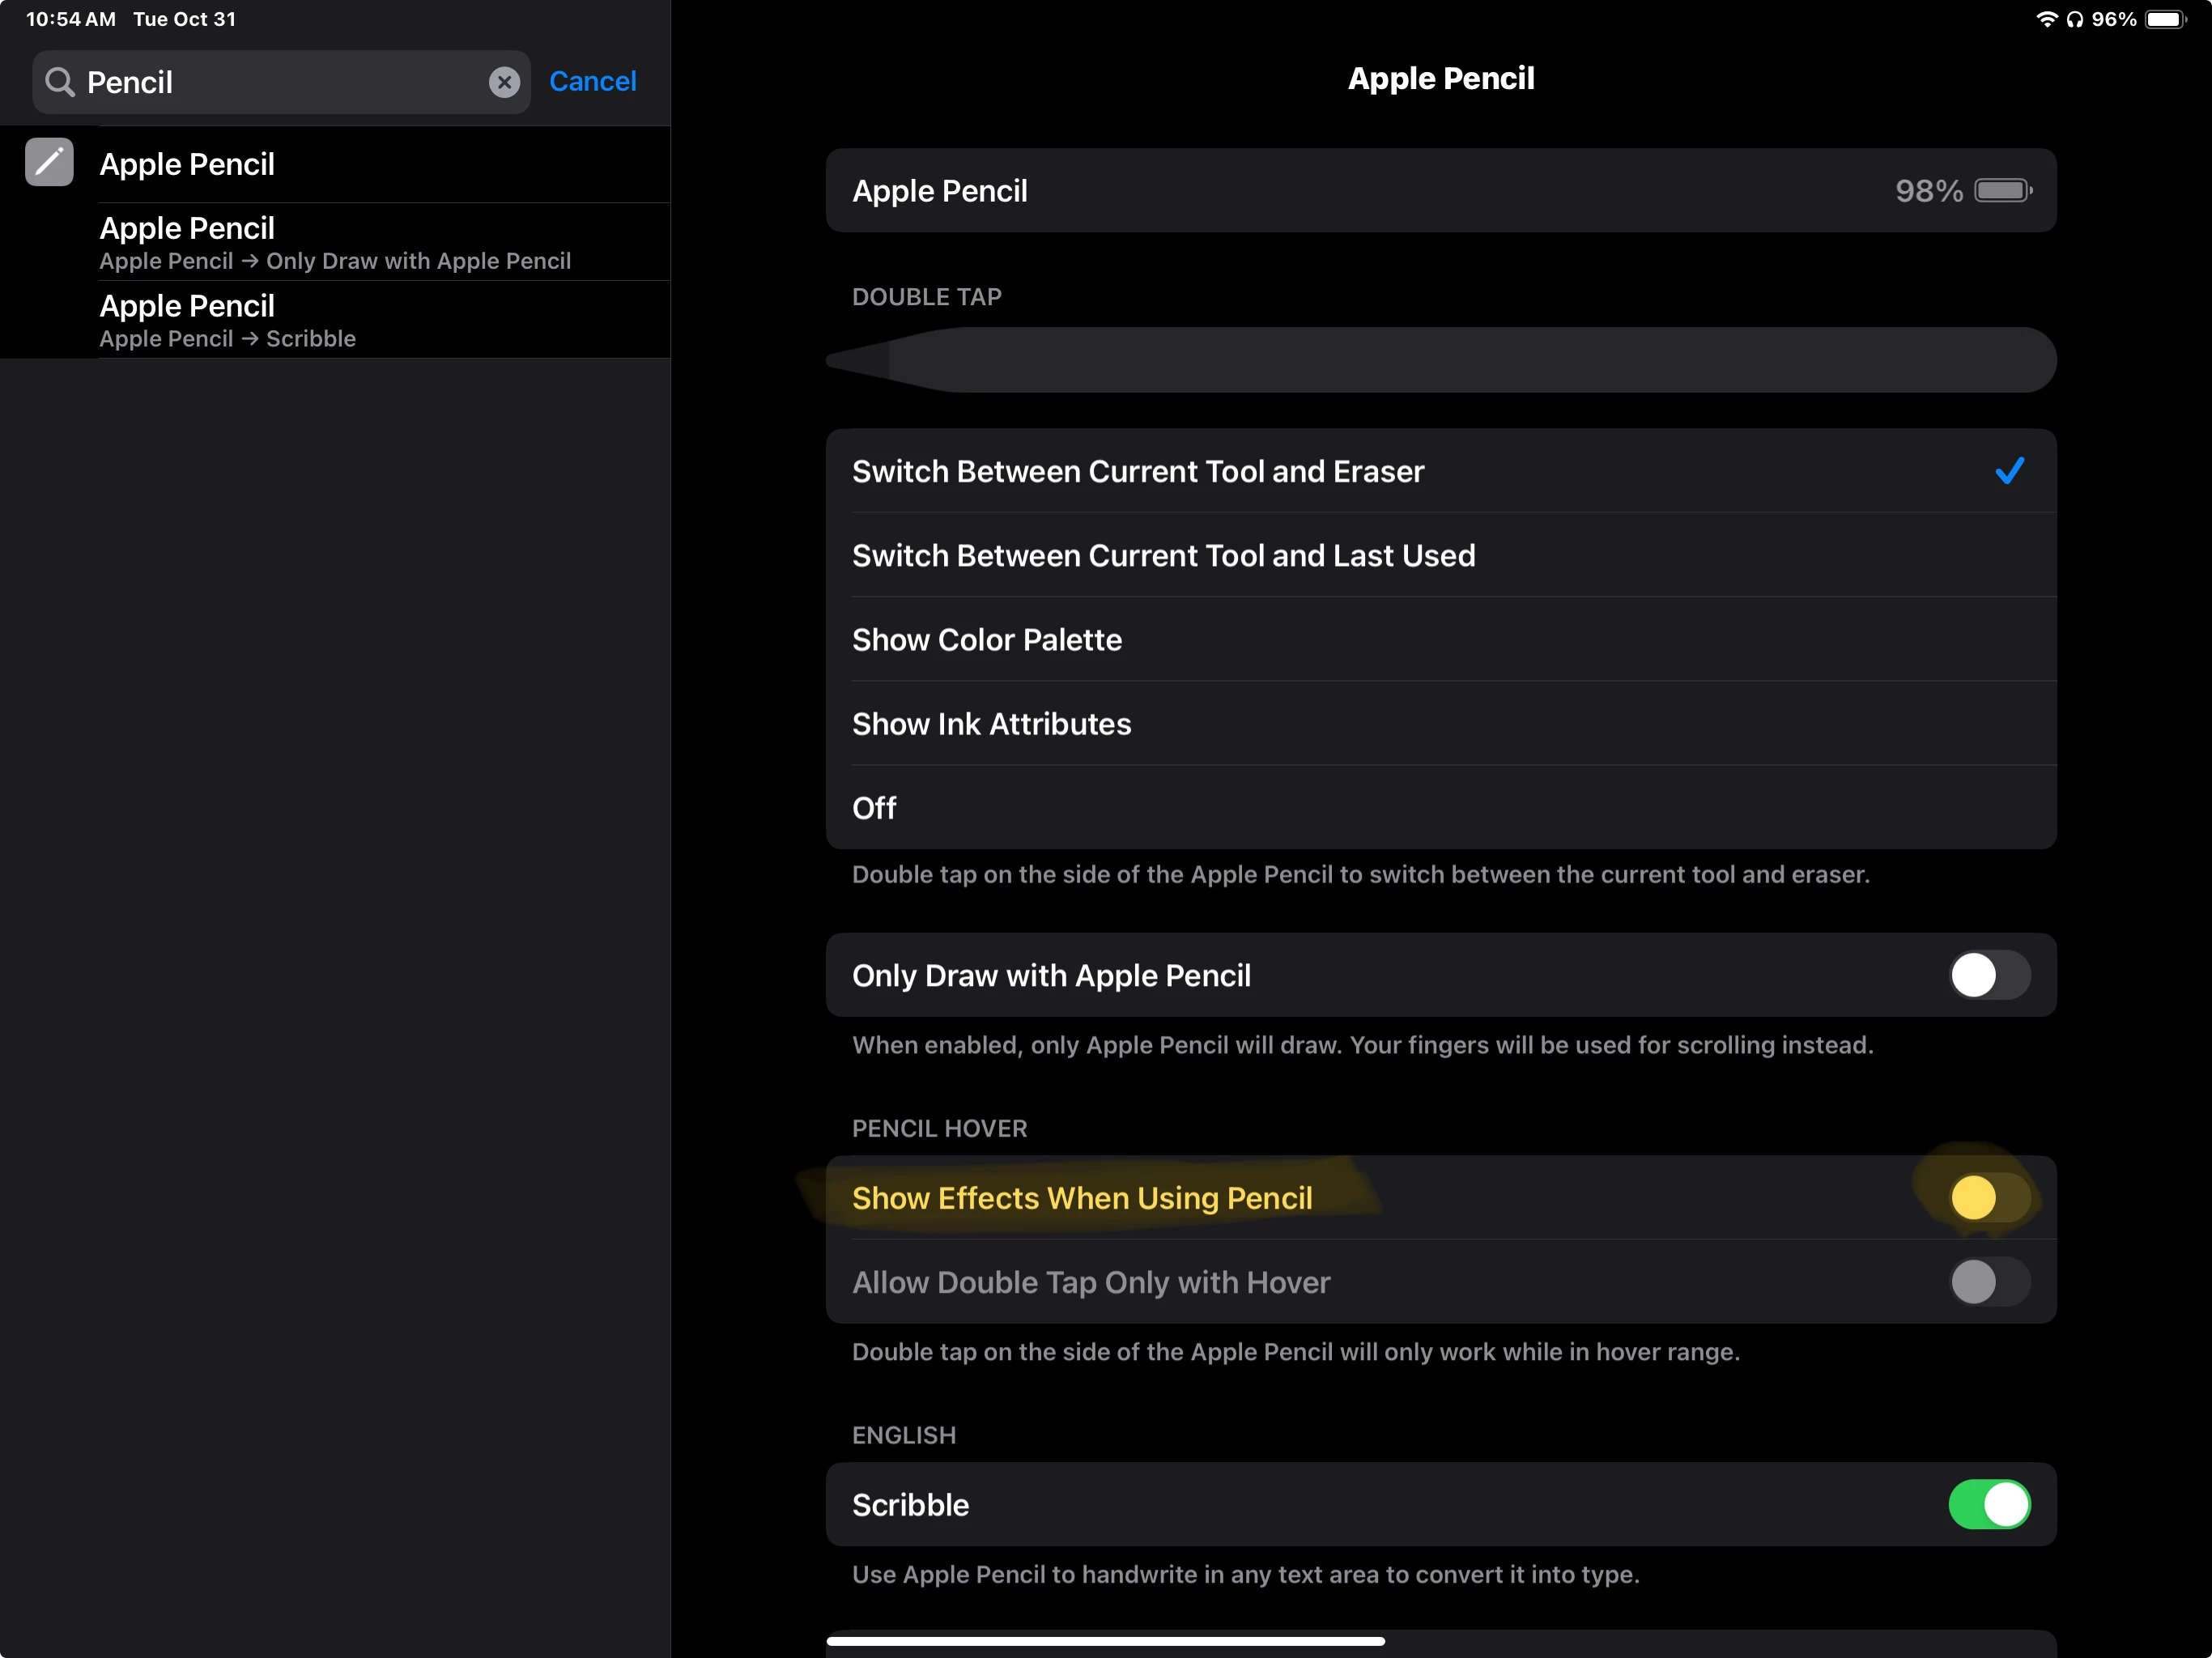Select Switch Between Current Tool and Last Used

tap(1162, 555)
